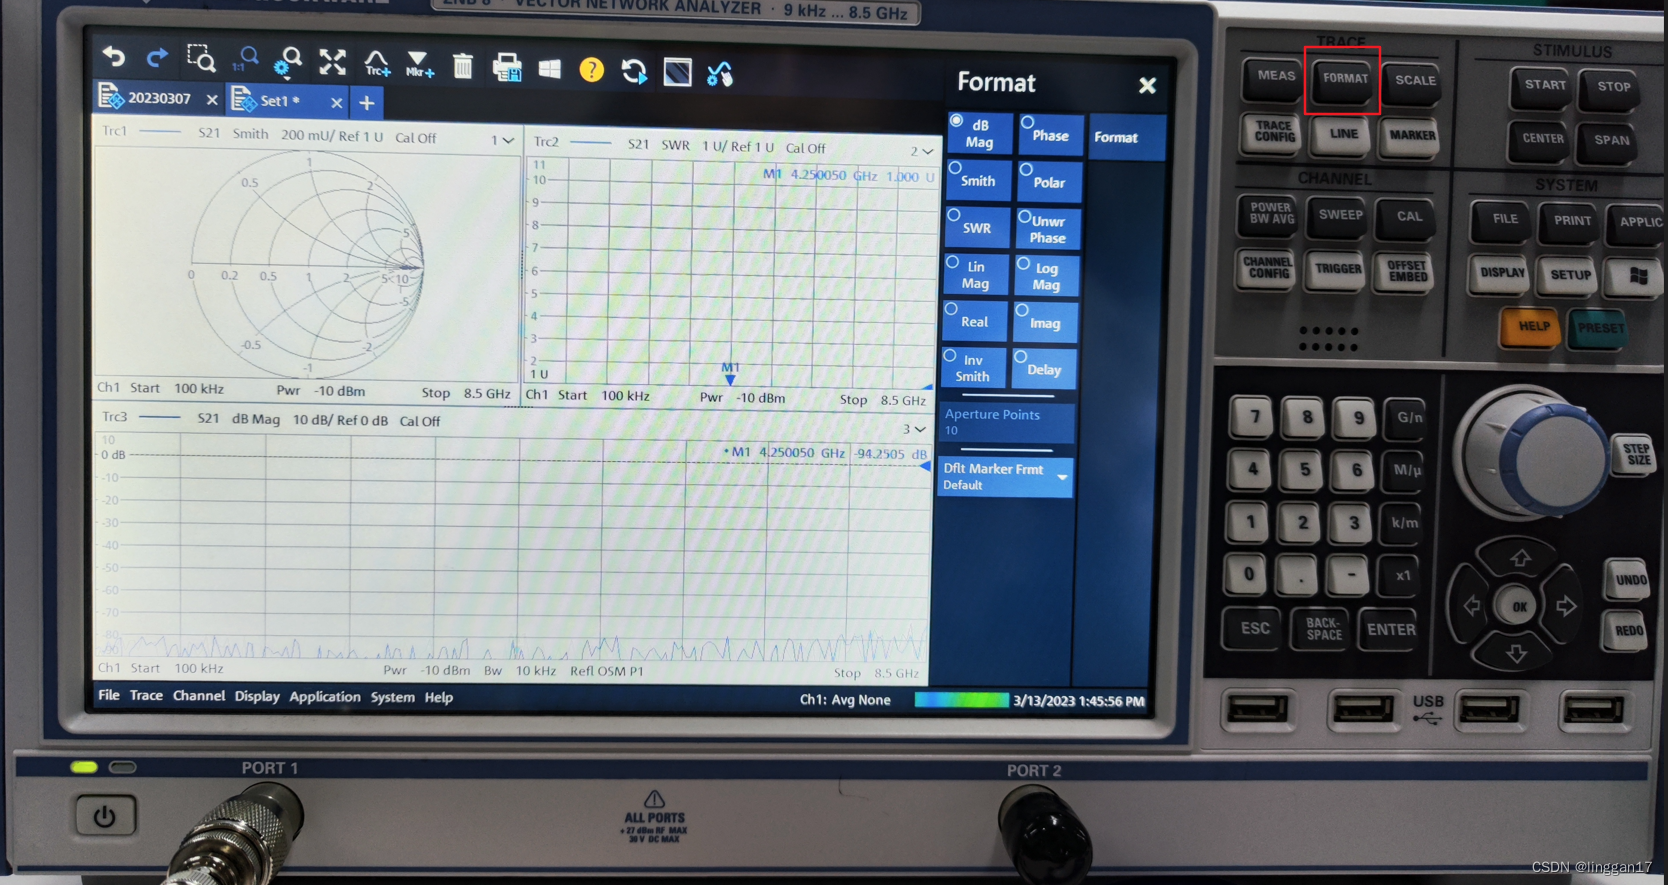Close the 20230307 setup tab
Screen dimensions: 1668x885
click(212, 100)
